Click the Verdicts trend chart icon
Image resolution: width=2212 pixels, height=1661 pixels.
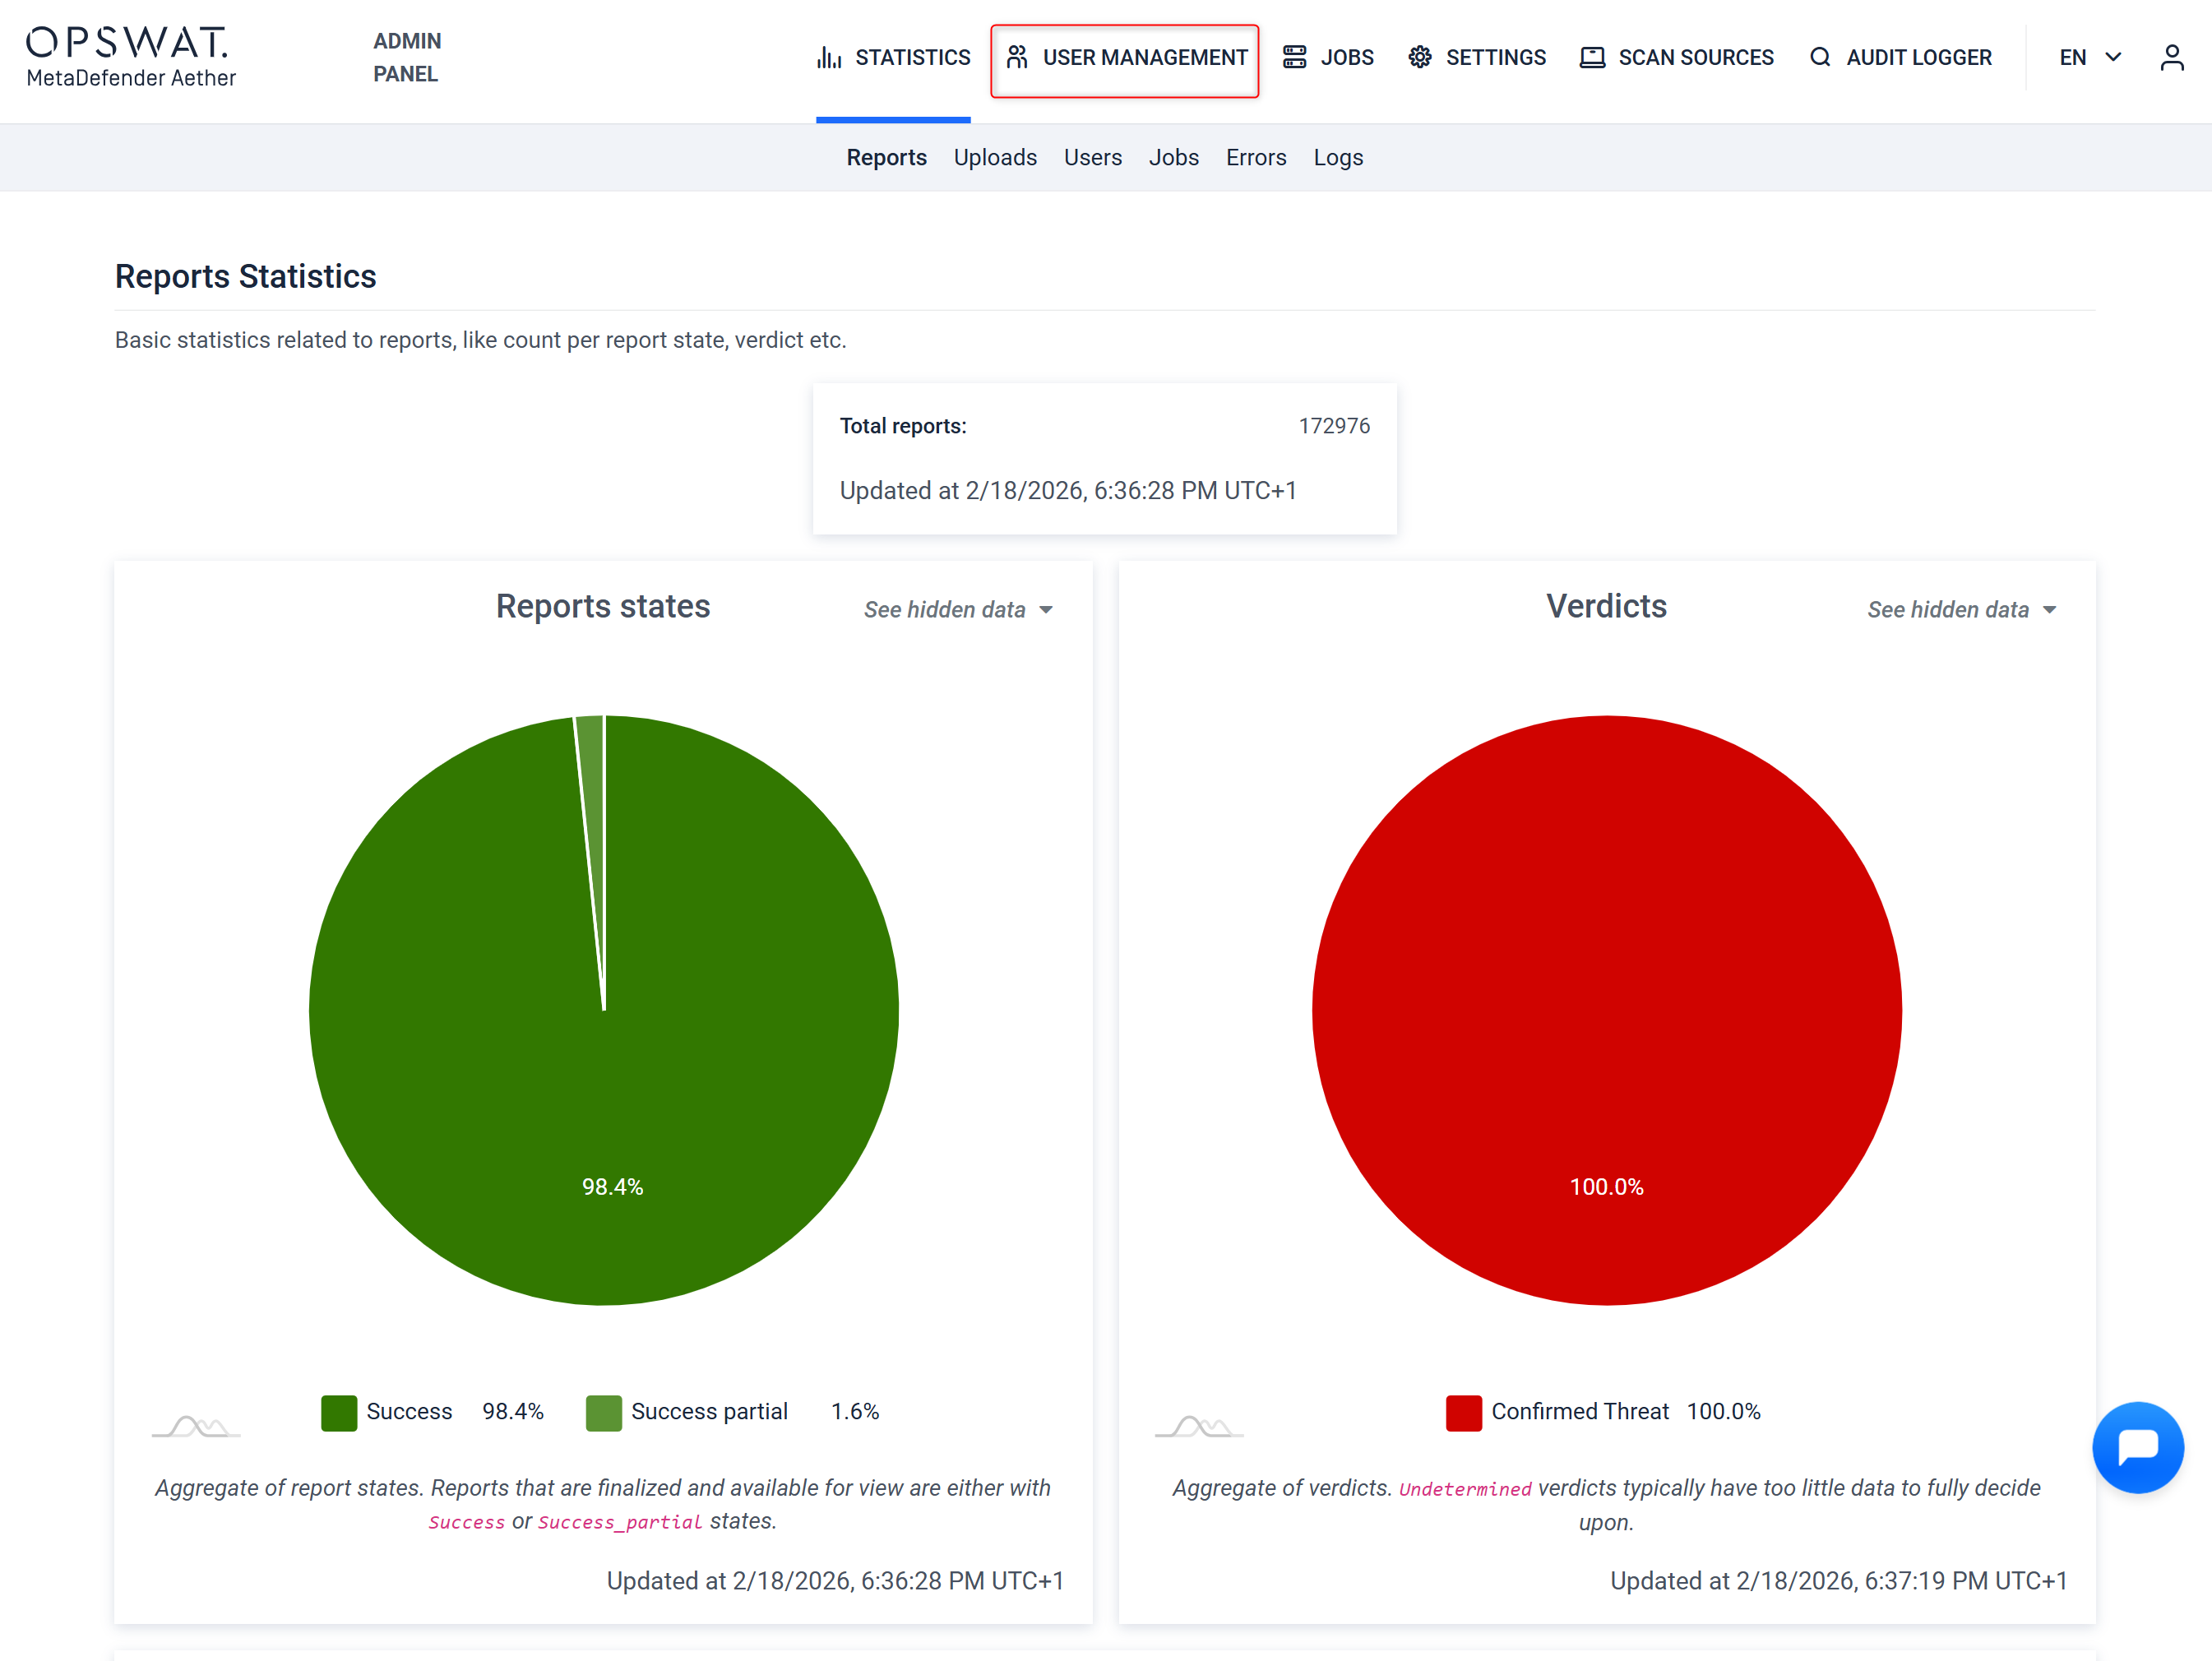(1199, 1424)
